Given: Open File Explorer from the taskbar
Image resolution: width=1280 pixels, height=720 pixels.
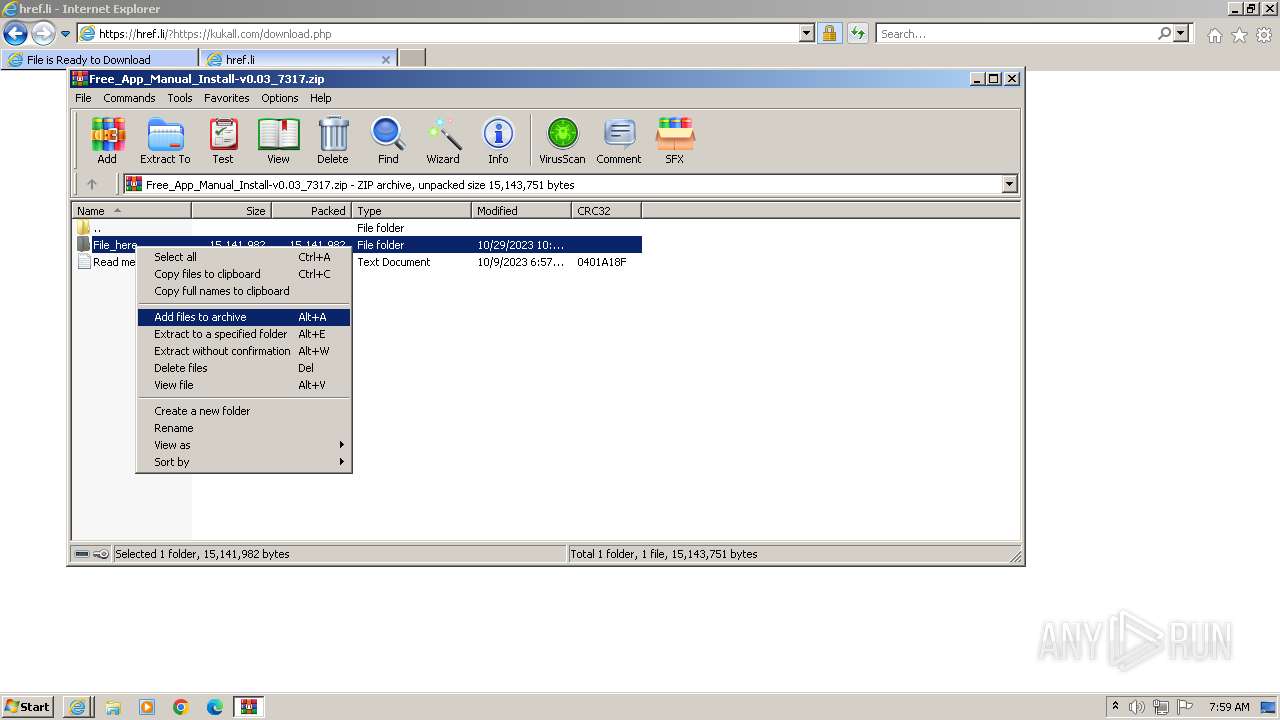Looking at the screenshot, I should [113, 707].
